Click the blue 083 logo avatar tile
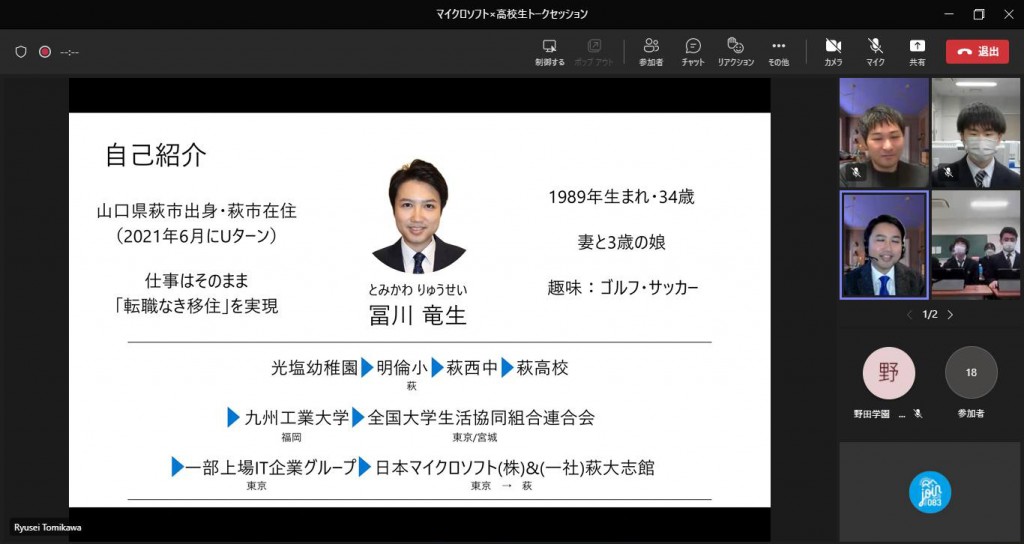This screenshot has height=544, width=1024. click(x=929, y=492)
